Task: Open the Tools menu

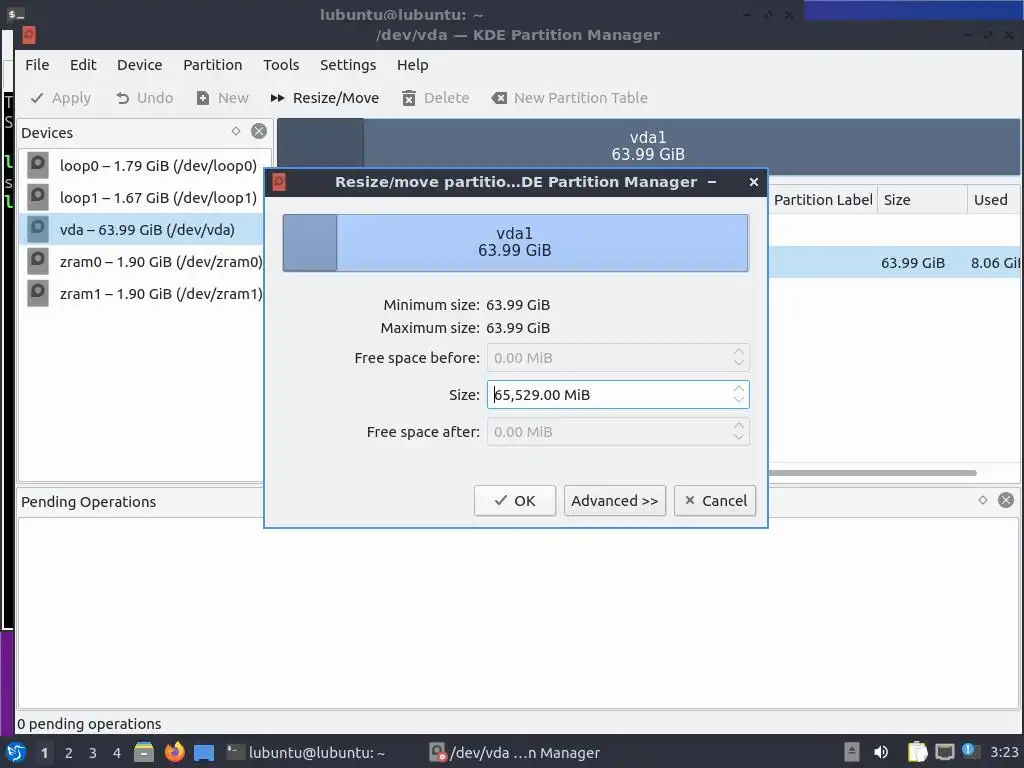Action: click(281, 65)
